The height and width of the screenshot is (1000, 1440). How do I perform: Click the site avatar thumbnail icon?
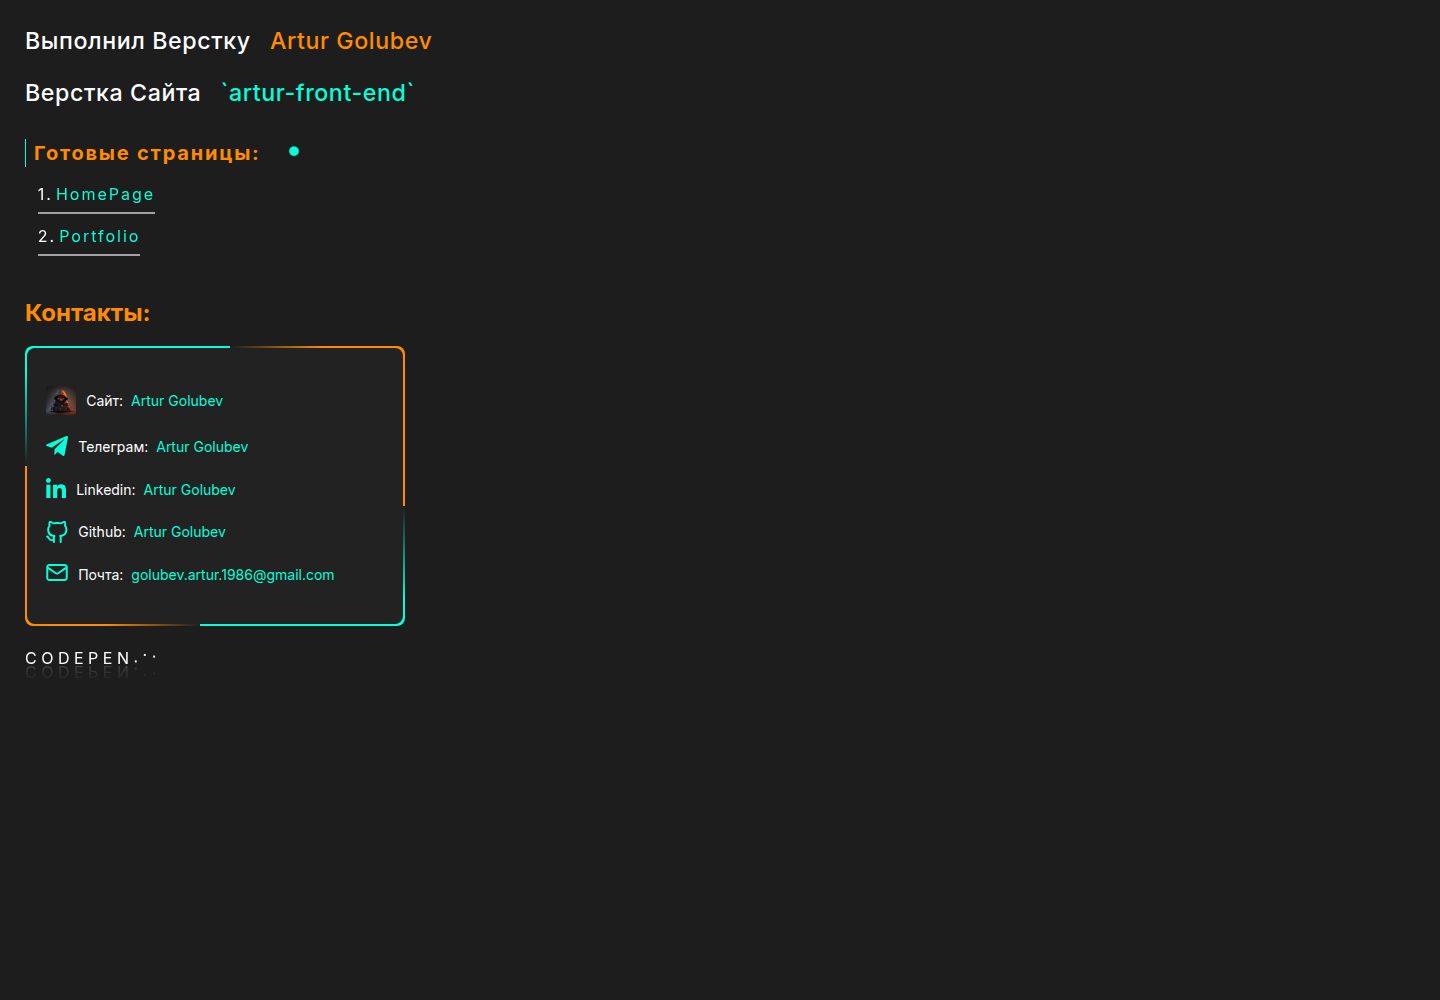61,401
